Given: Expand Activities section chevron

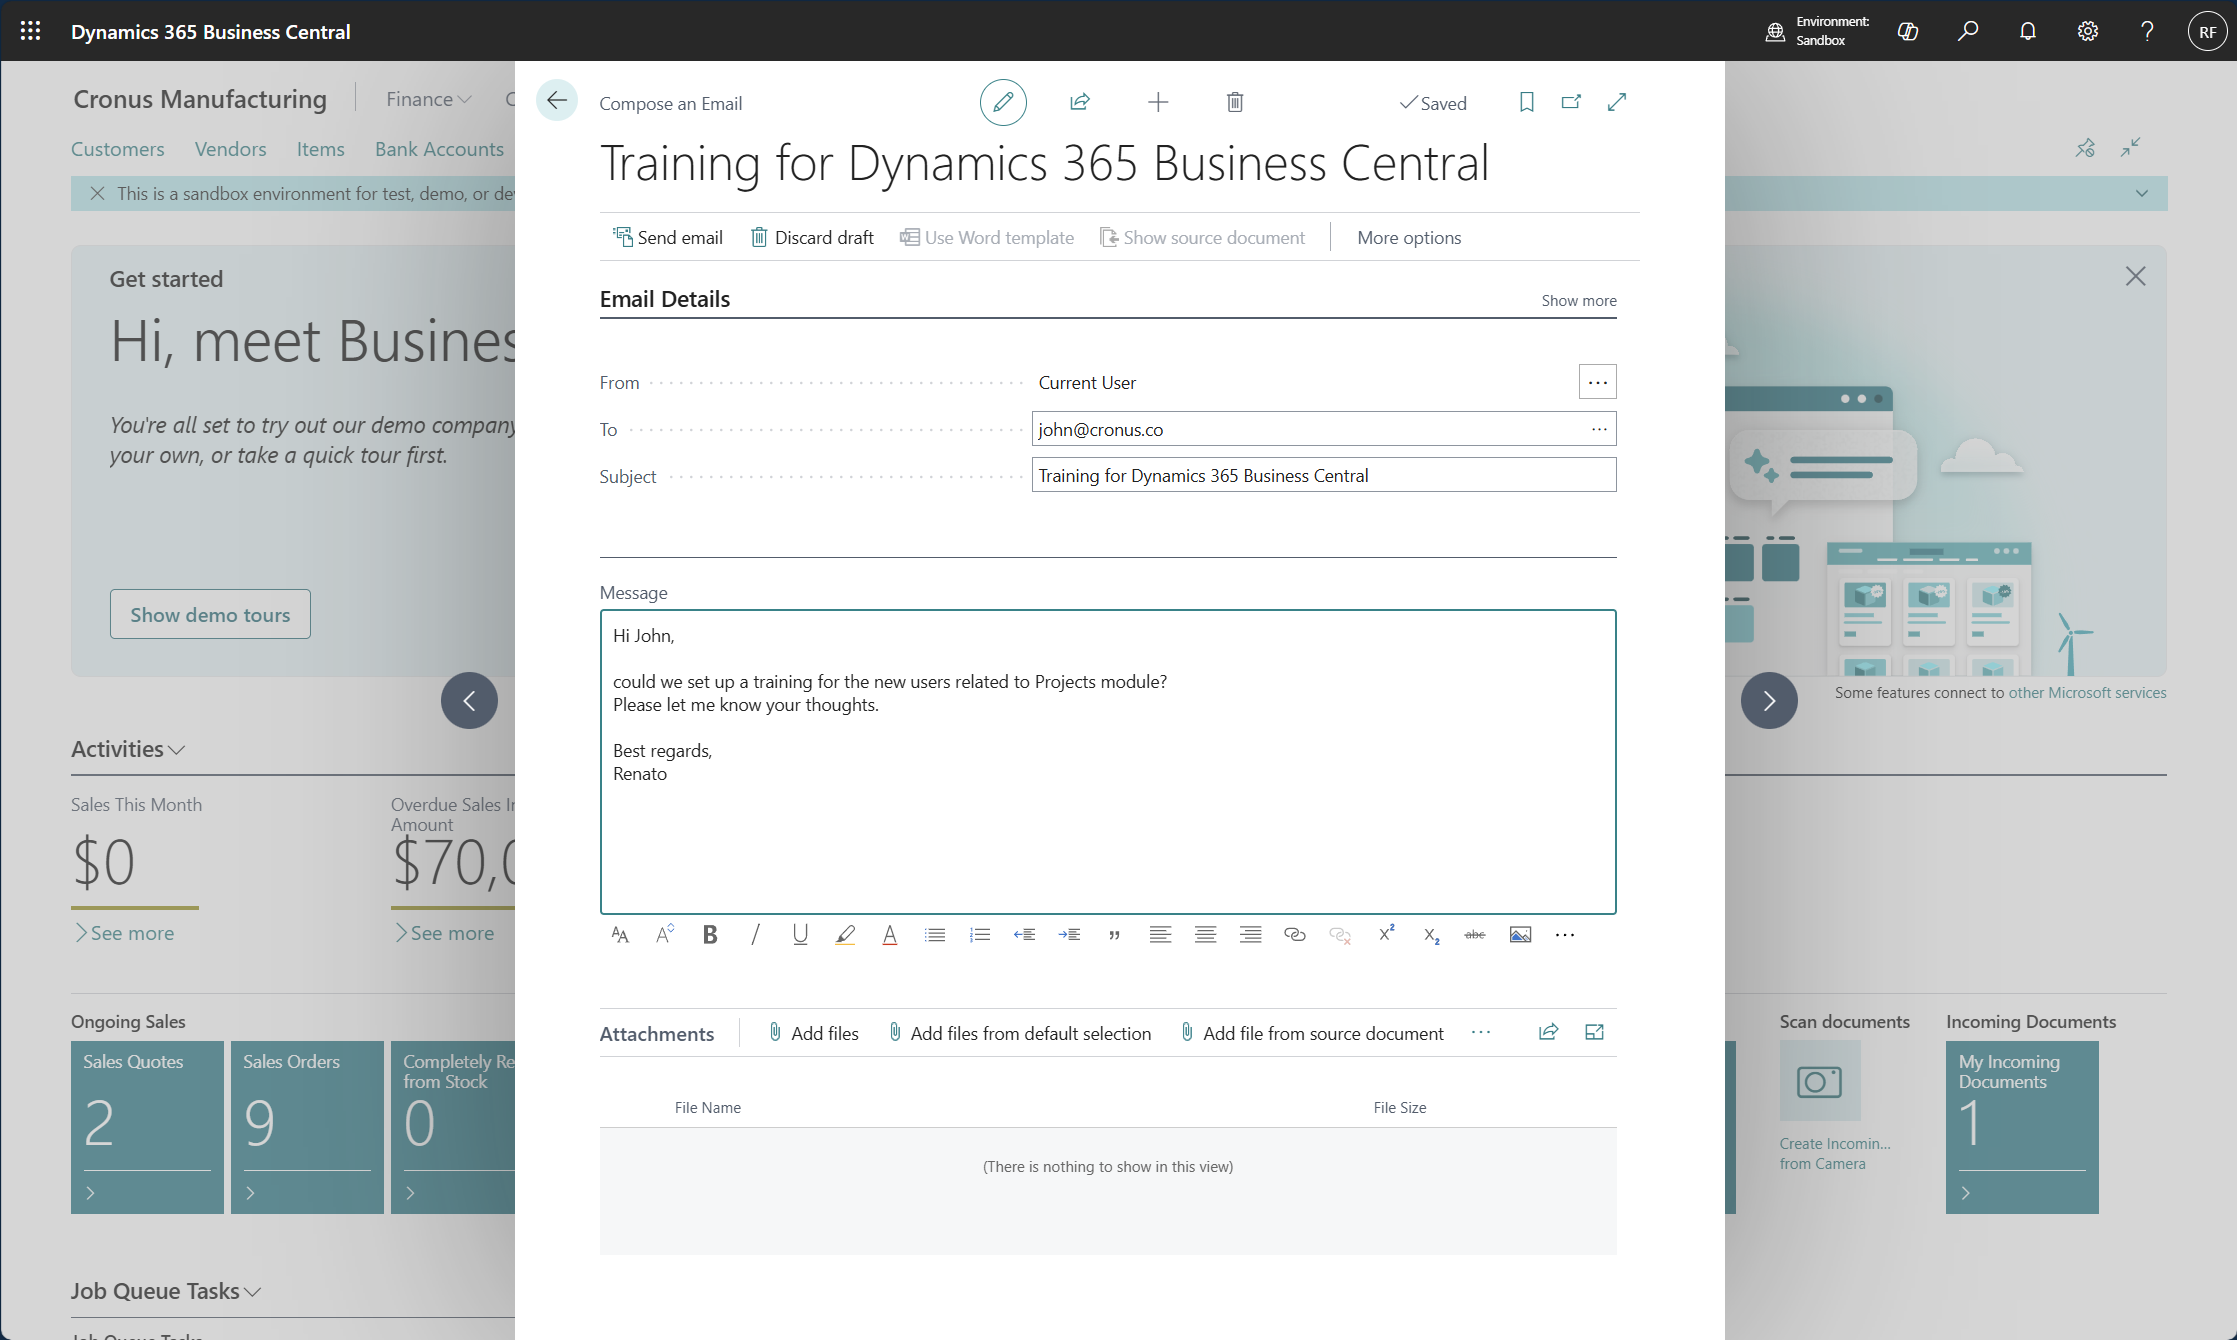Looking at the screenshot, I should point(177,750).
